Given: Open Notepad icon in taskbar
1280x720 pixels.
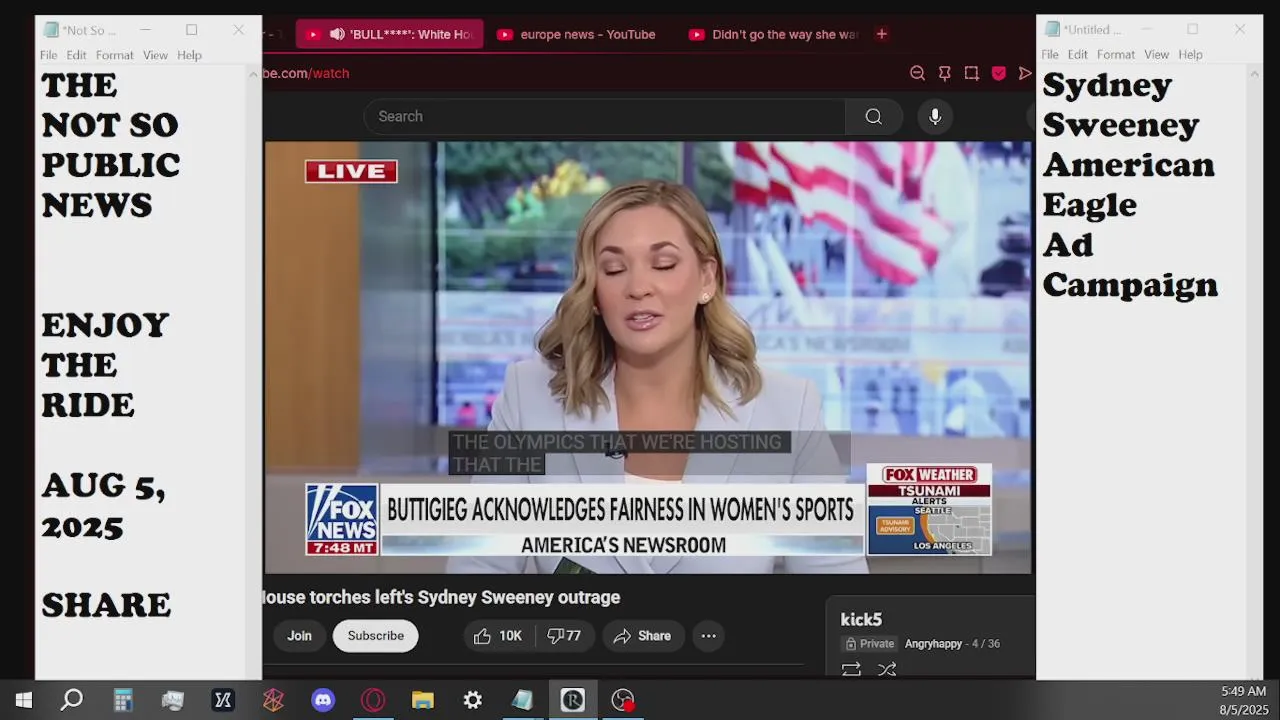Looking at the screenshot, I should (523, 700).
